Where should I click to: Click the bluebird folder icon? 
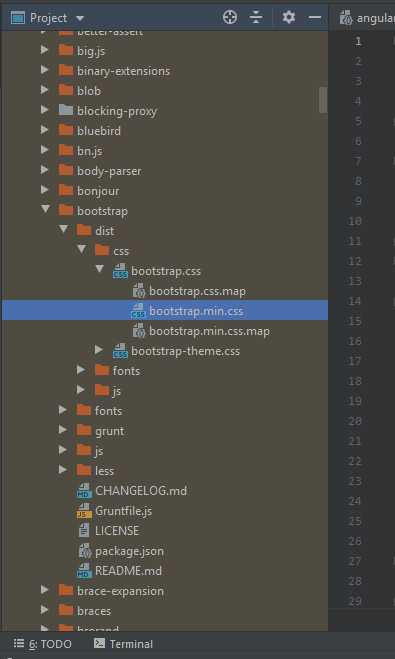tap(66, 130)
